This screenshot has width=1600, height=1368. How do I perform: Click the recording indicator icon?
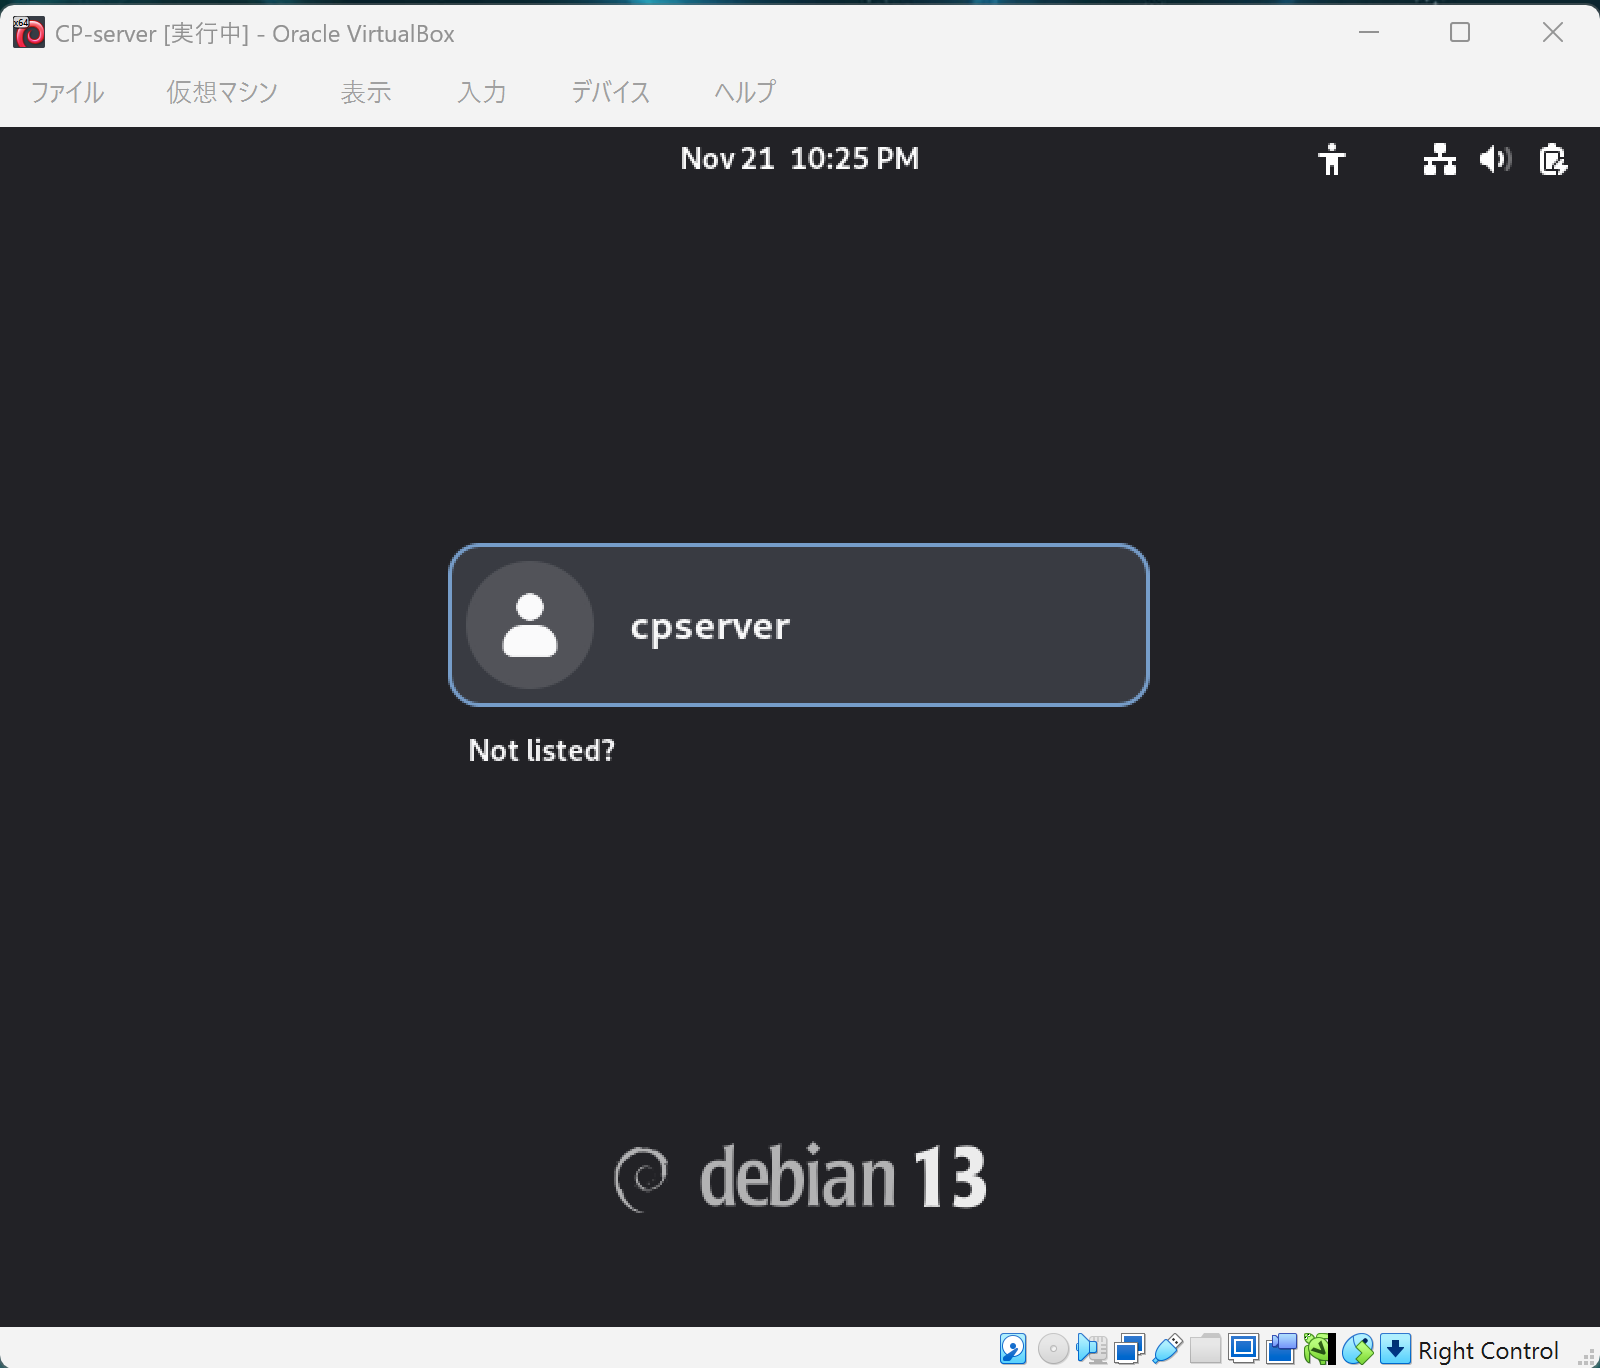(x=1281, y=1349)
